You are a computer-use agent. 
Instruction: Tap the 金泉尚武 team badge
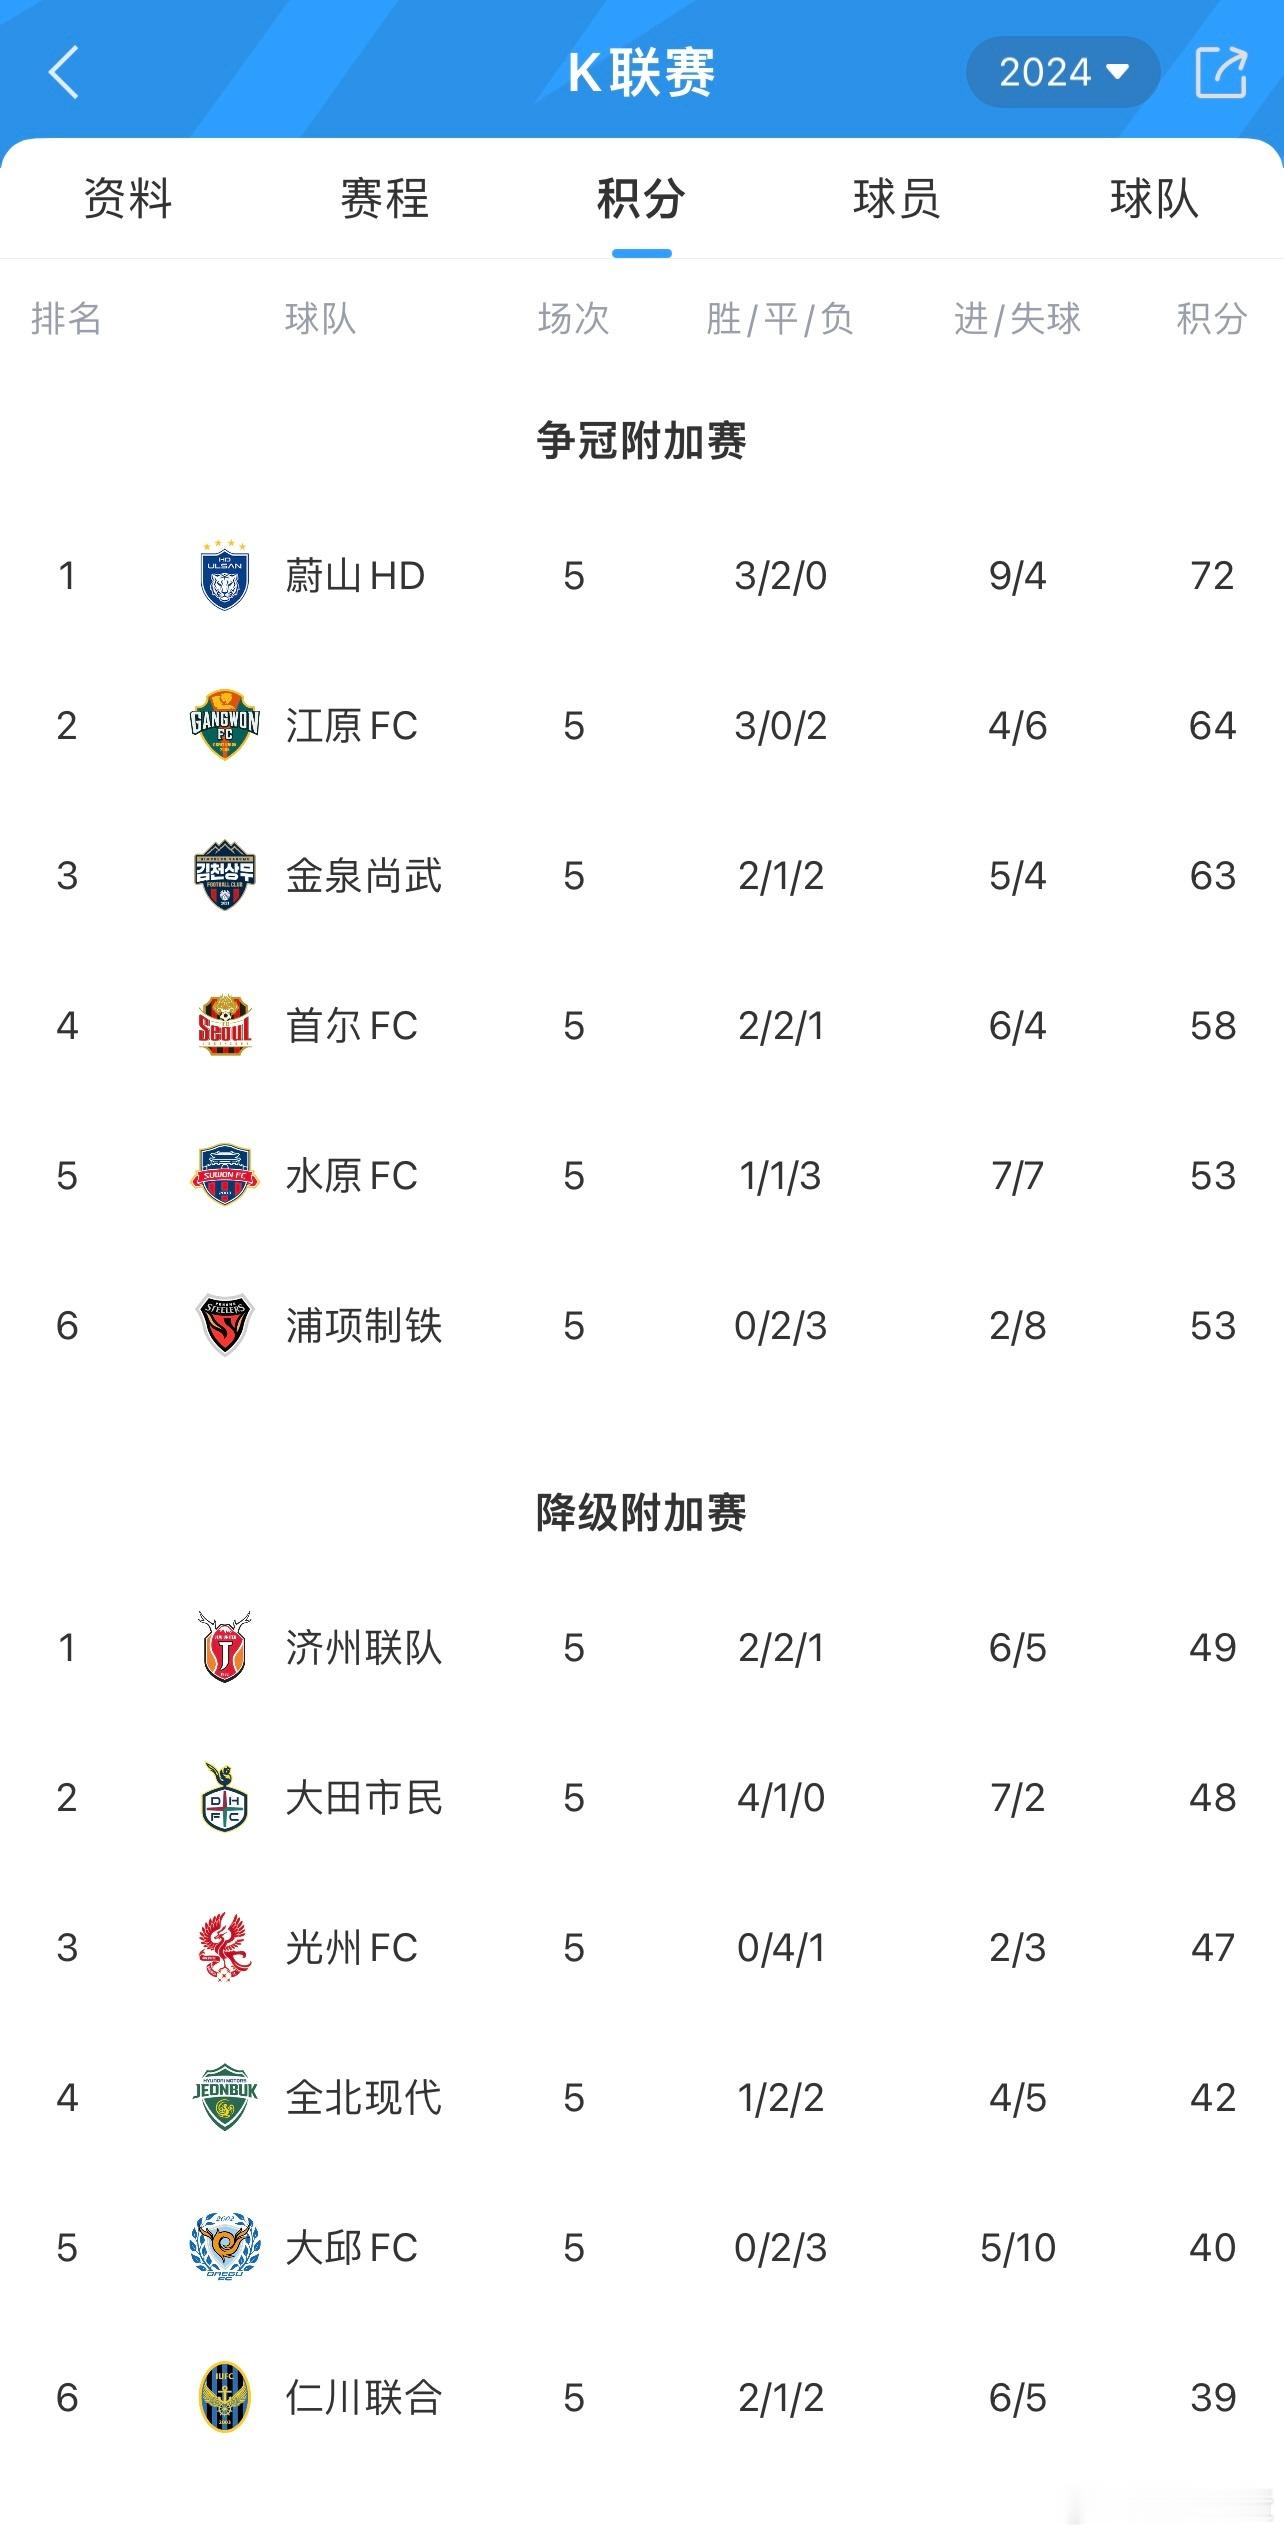point(225,875)
